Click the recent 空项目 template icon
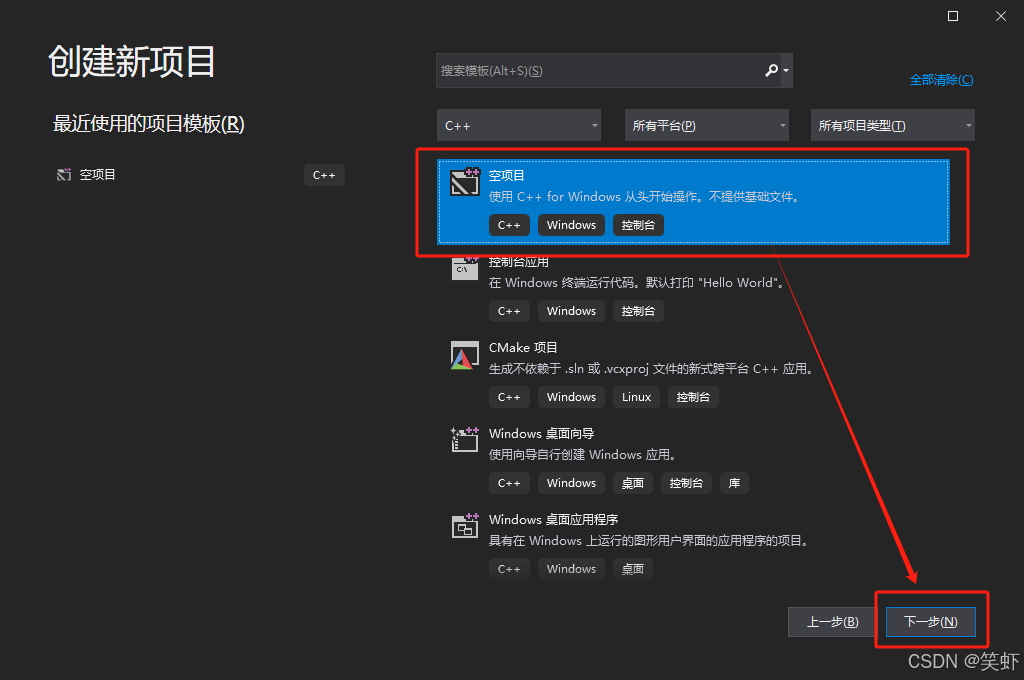Image resolution: width=1024 pixels, height=680 pixels. 63,174
